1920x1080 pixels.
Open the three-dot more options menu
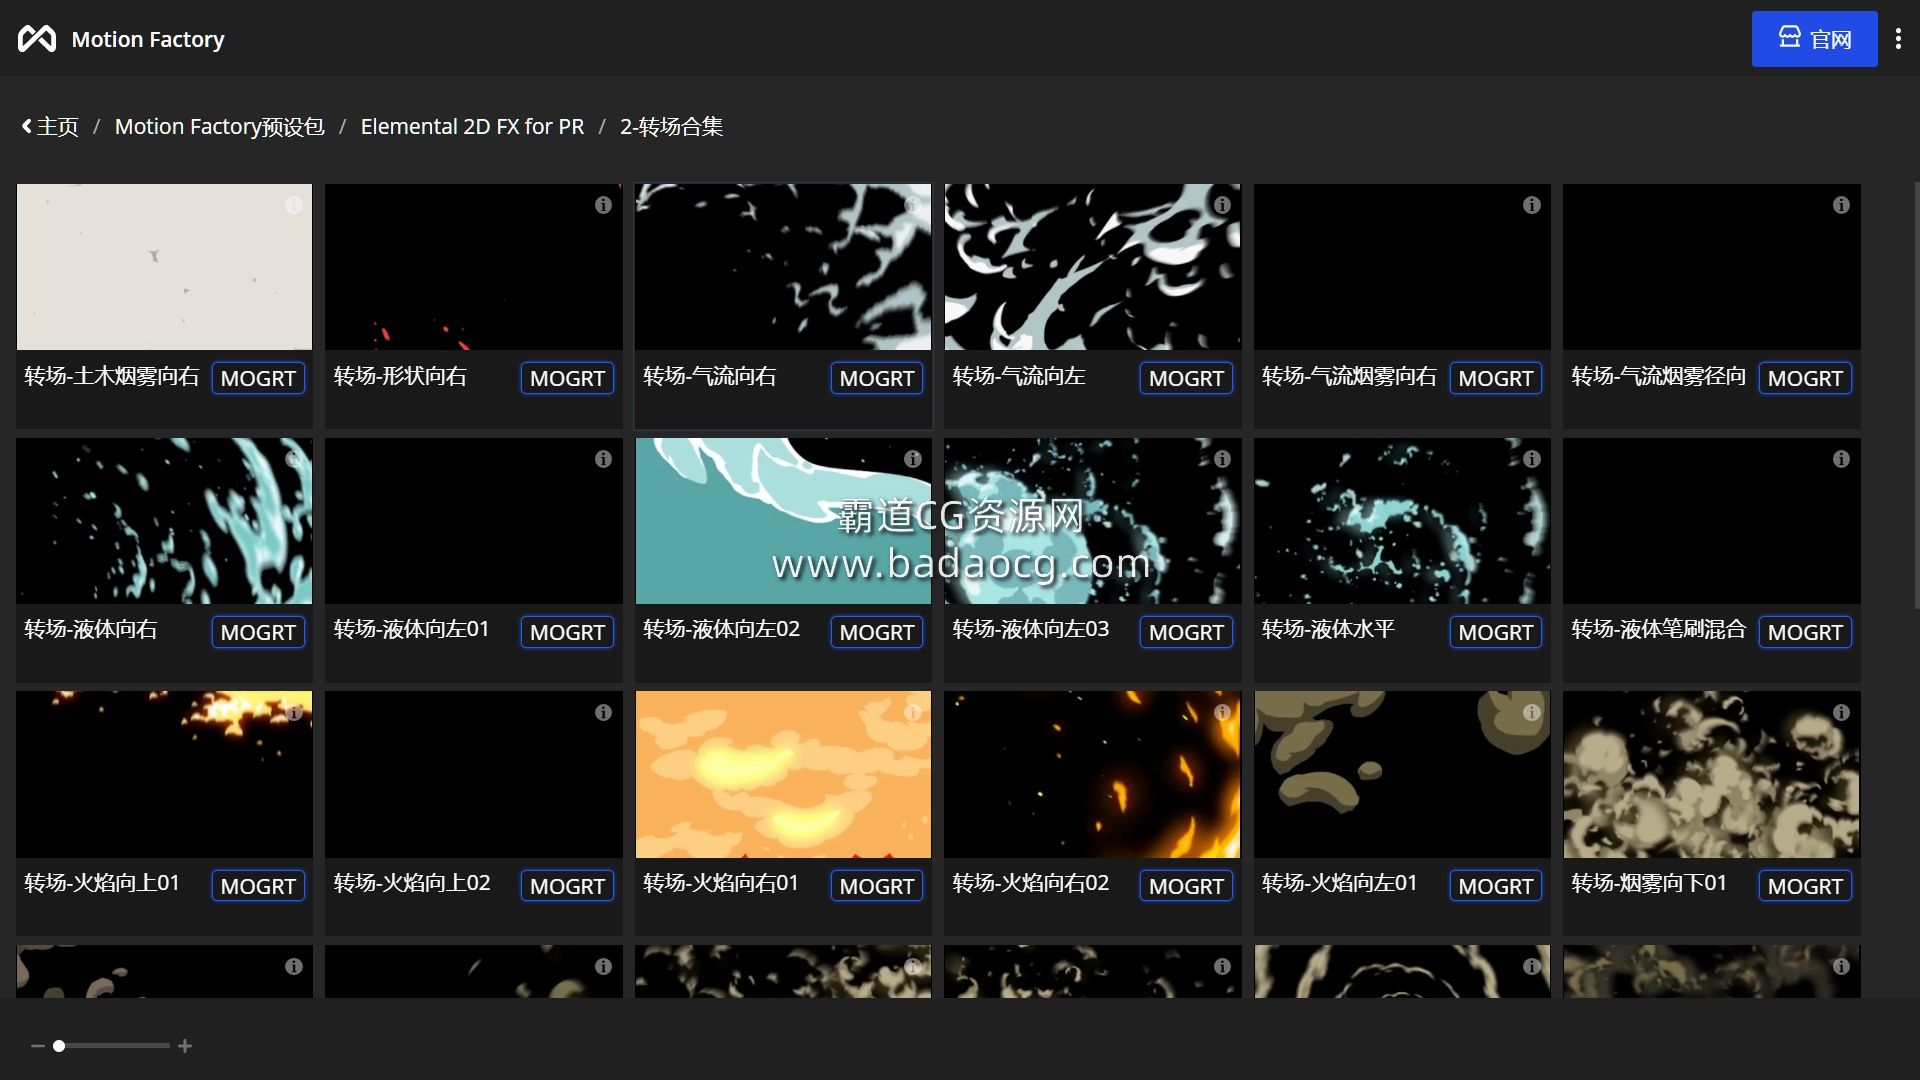1898,39
